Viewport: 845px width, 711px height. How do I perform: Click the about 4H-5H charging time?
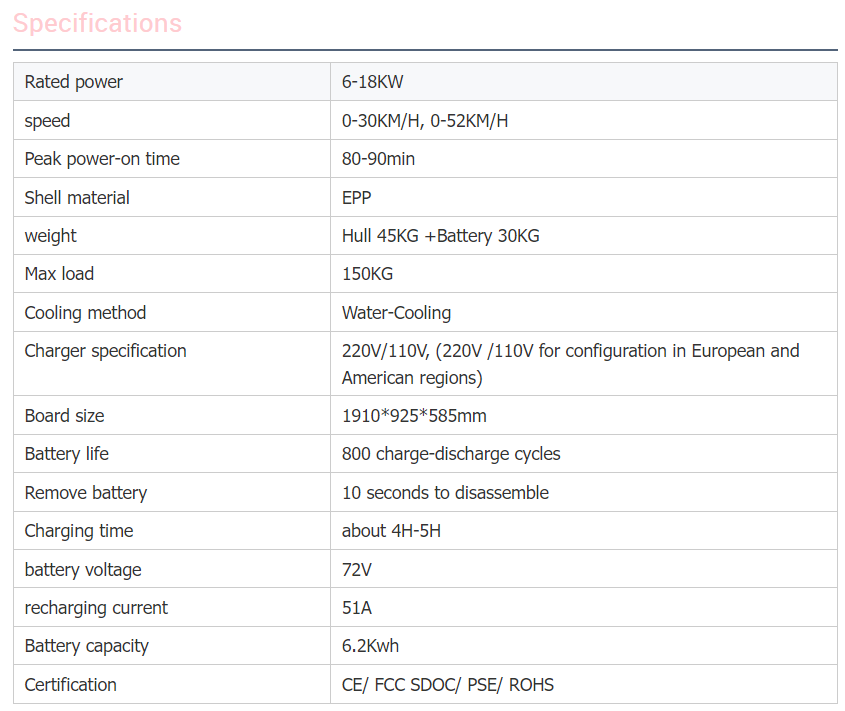391,531
